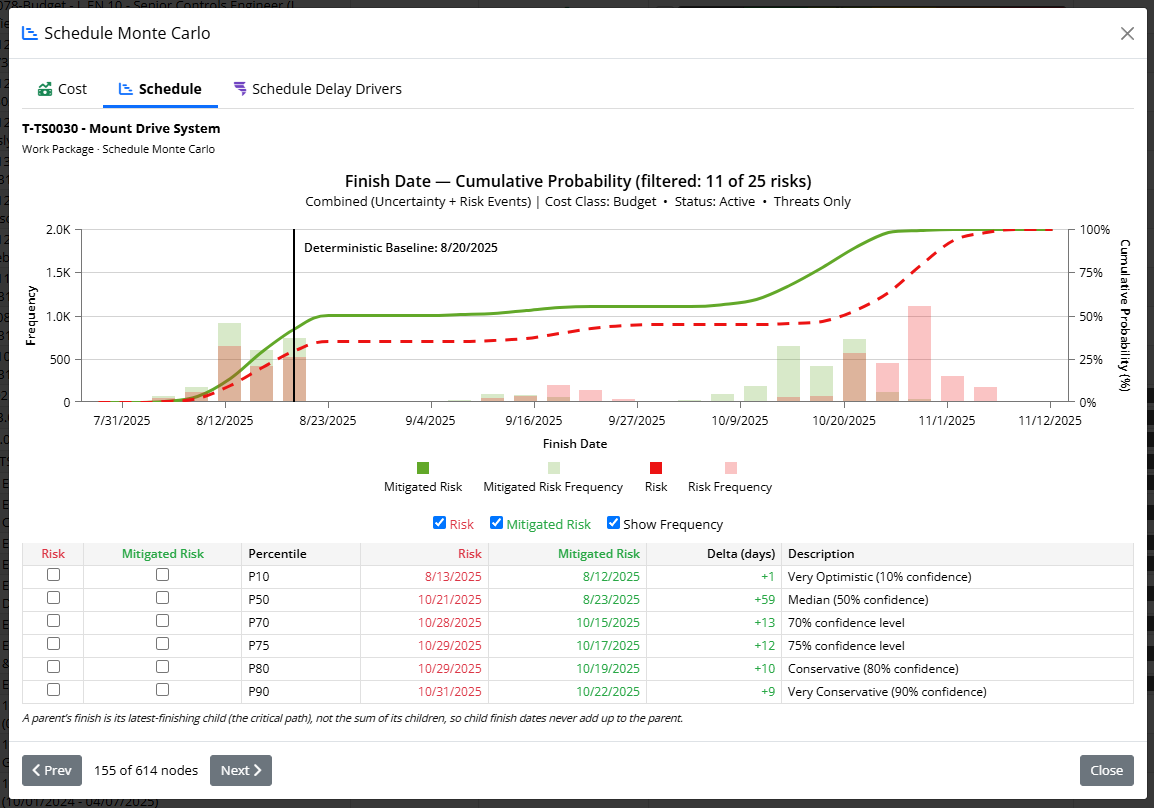1154x808 pixels.
Task: Click the Next button
Action: (x=241, y=770)
